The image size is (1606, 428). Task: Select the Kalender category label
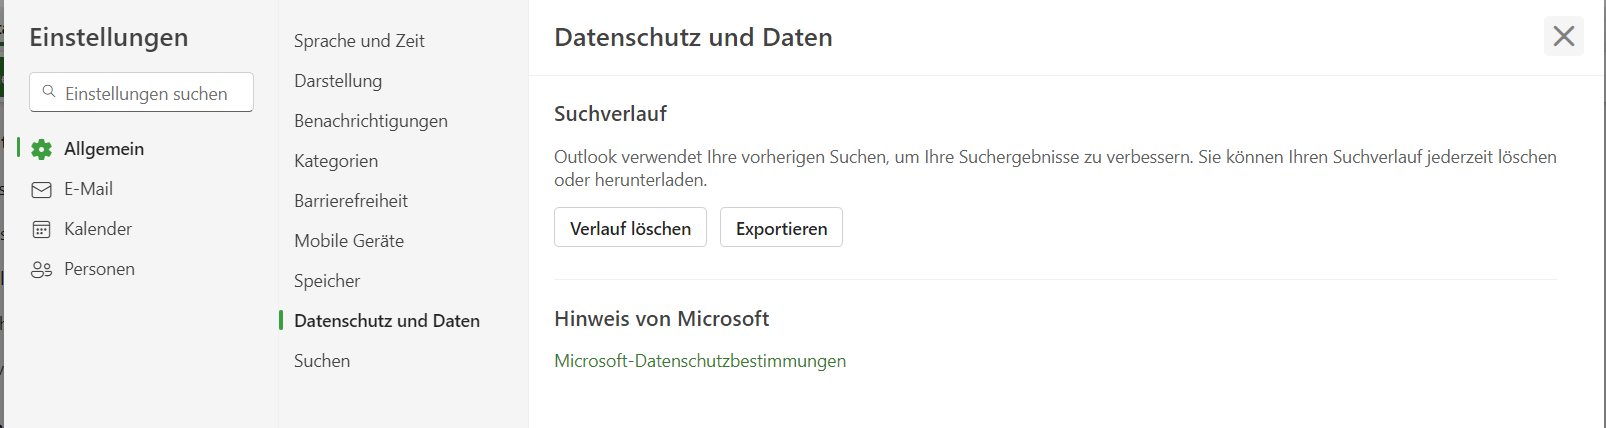tap(98, 229)
